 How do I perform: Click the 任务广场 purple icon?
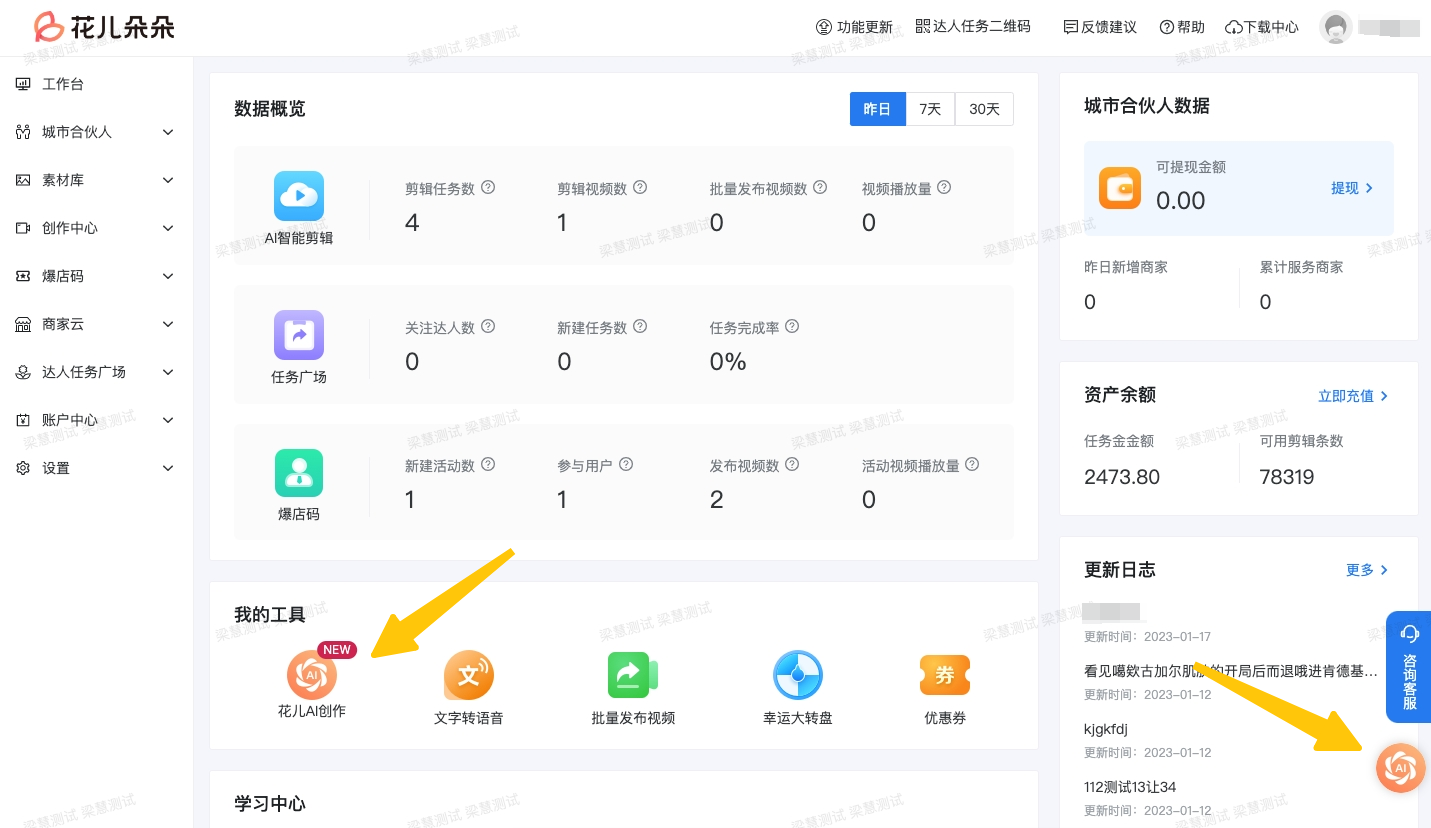(x=299, y=335)
